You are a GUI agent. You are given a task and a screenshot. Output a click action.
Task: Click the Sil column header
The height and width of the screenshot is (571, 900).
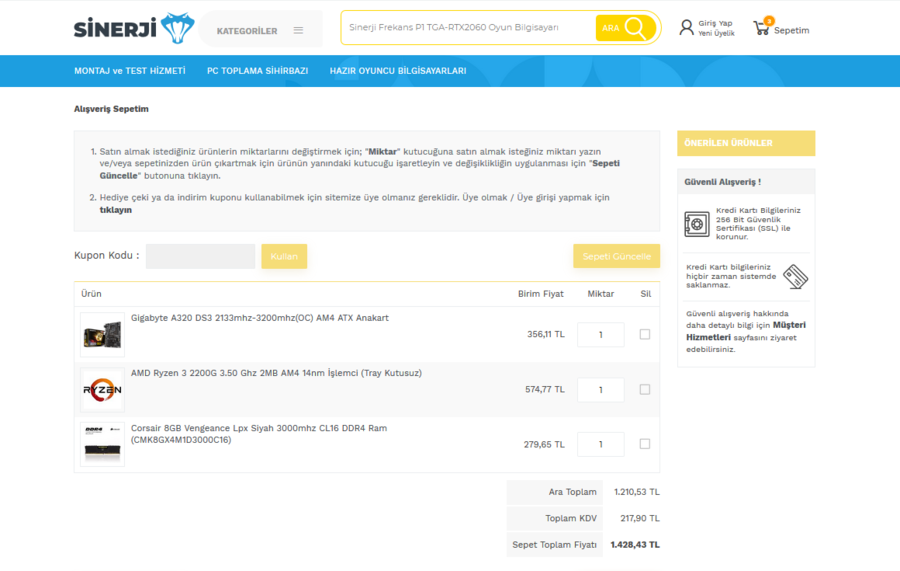pos(646,294)
